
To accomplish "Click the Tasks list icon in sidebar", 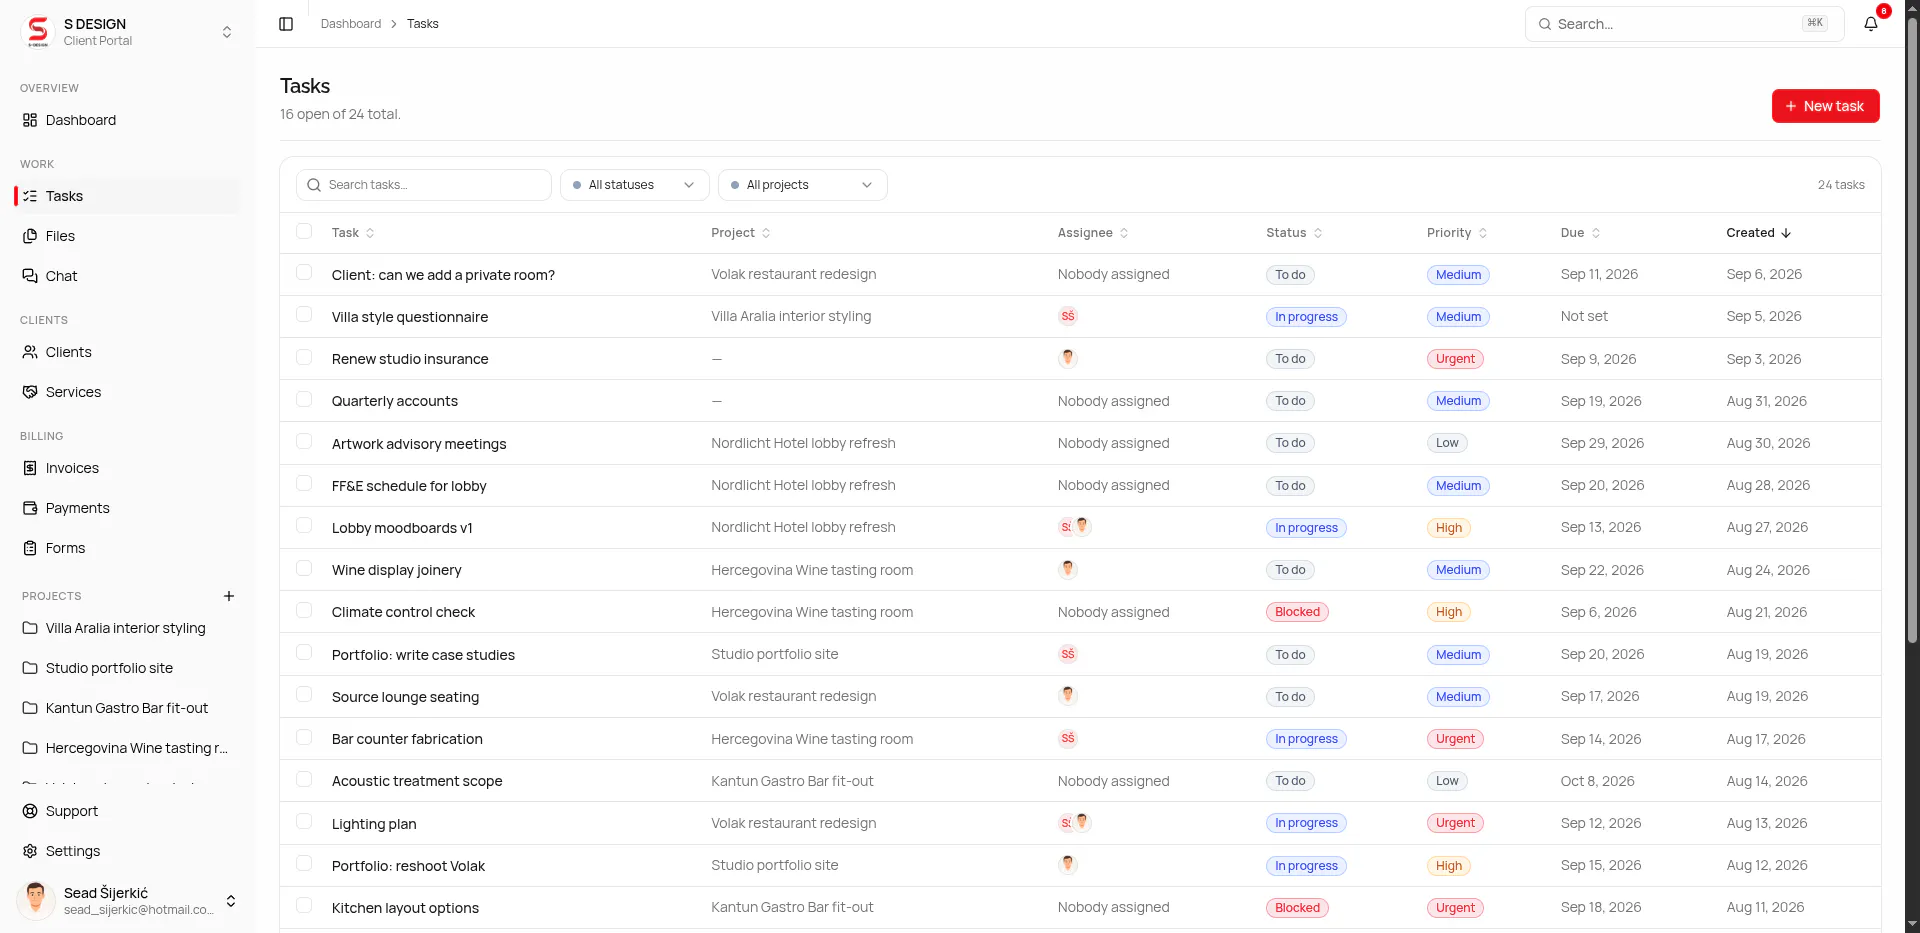I will 30,196.
